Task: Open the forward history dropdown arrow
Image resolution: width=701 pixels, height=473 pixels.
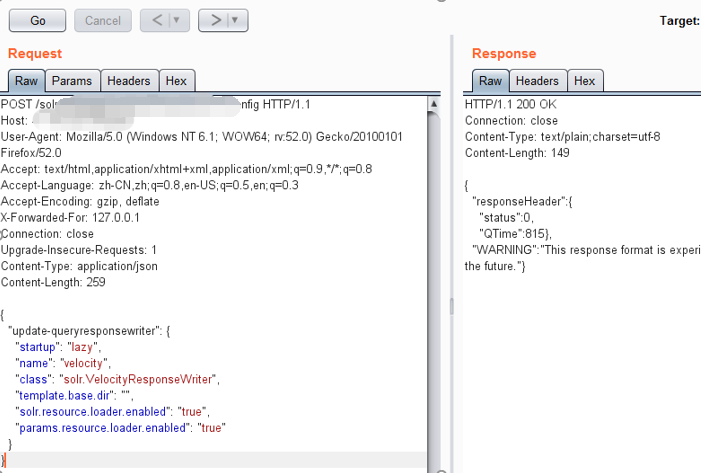Action: click(235, 20)
